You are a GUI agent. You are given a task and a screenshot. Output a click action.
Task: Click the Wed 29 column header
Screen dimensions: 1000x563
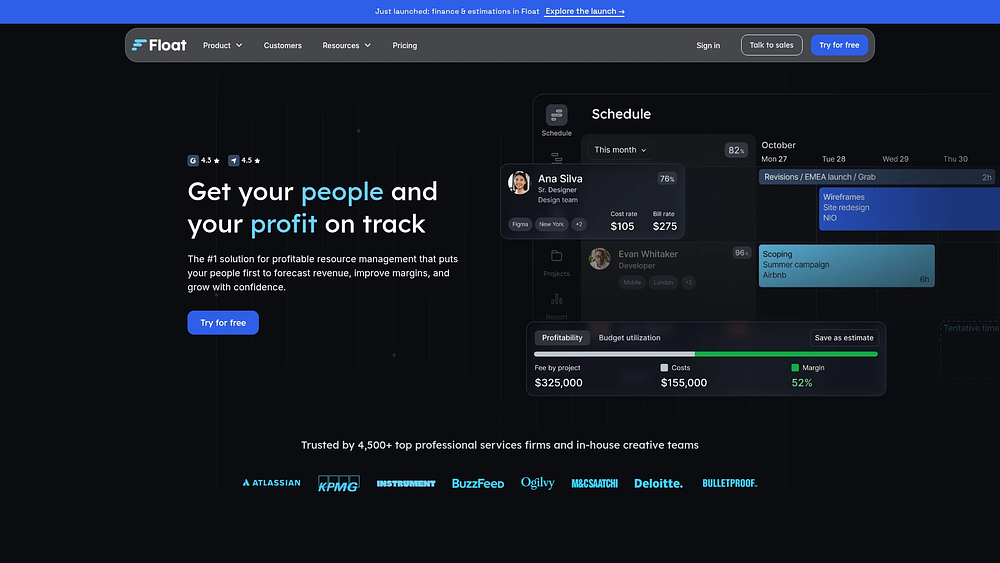click(x=895, y=159)
